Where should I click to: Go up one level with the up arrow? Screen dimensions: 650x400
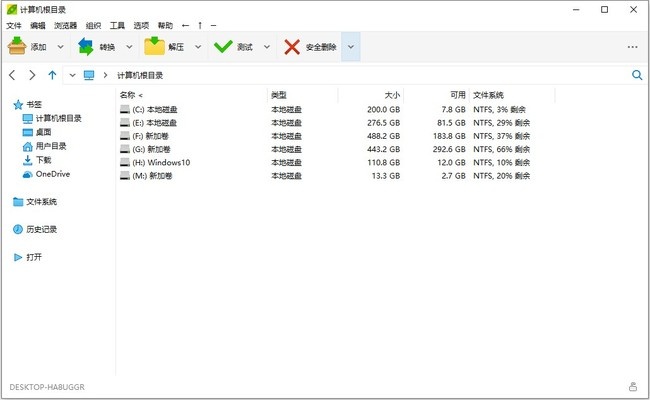click(52, 75)
